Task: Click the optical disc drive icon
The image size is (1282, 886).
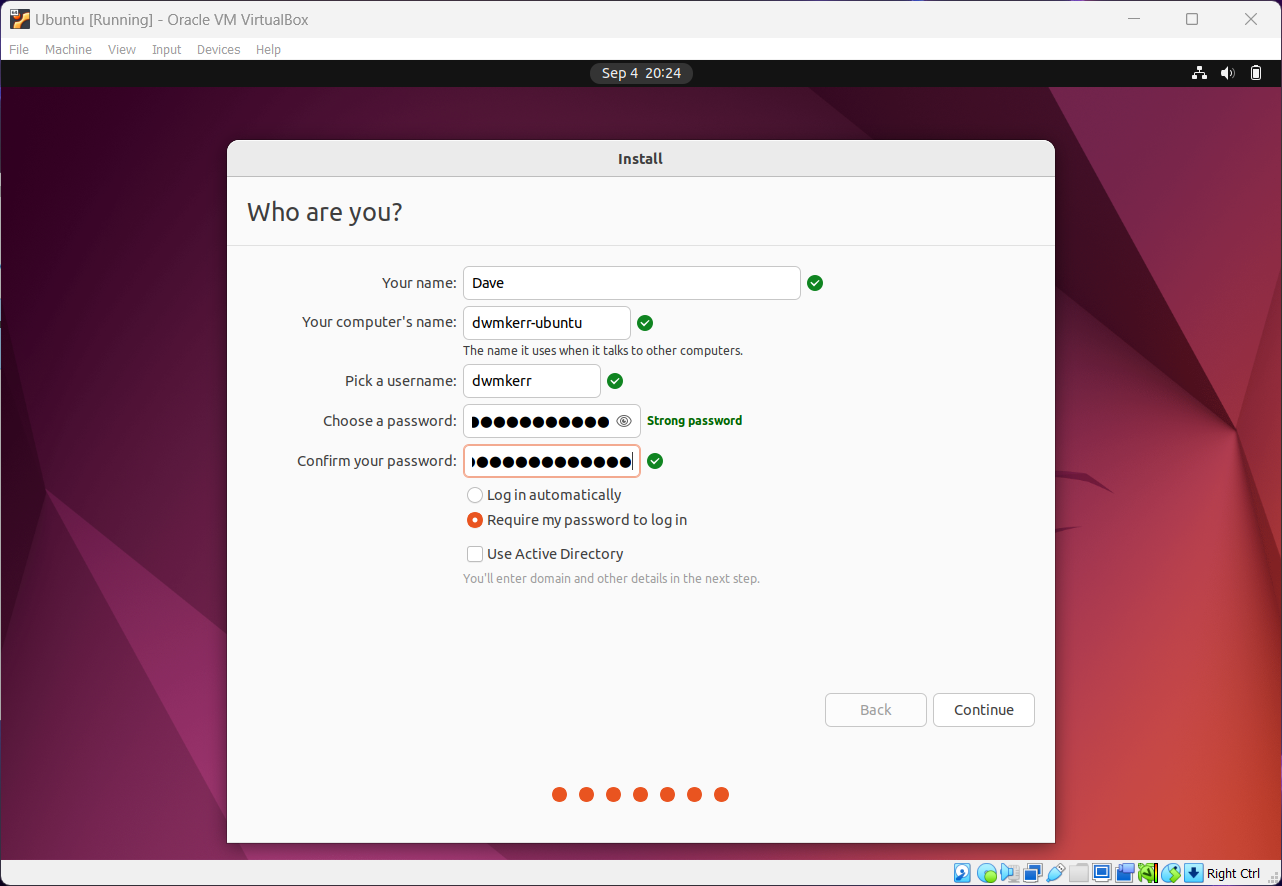Action: 986,873
